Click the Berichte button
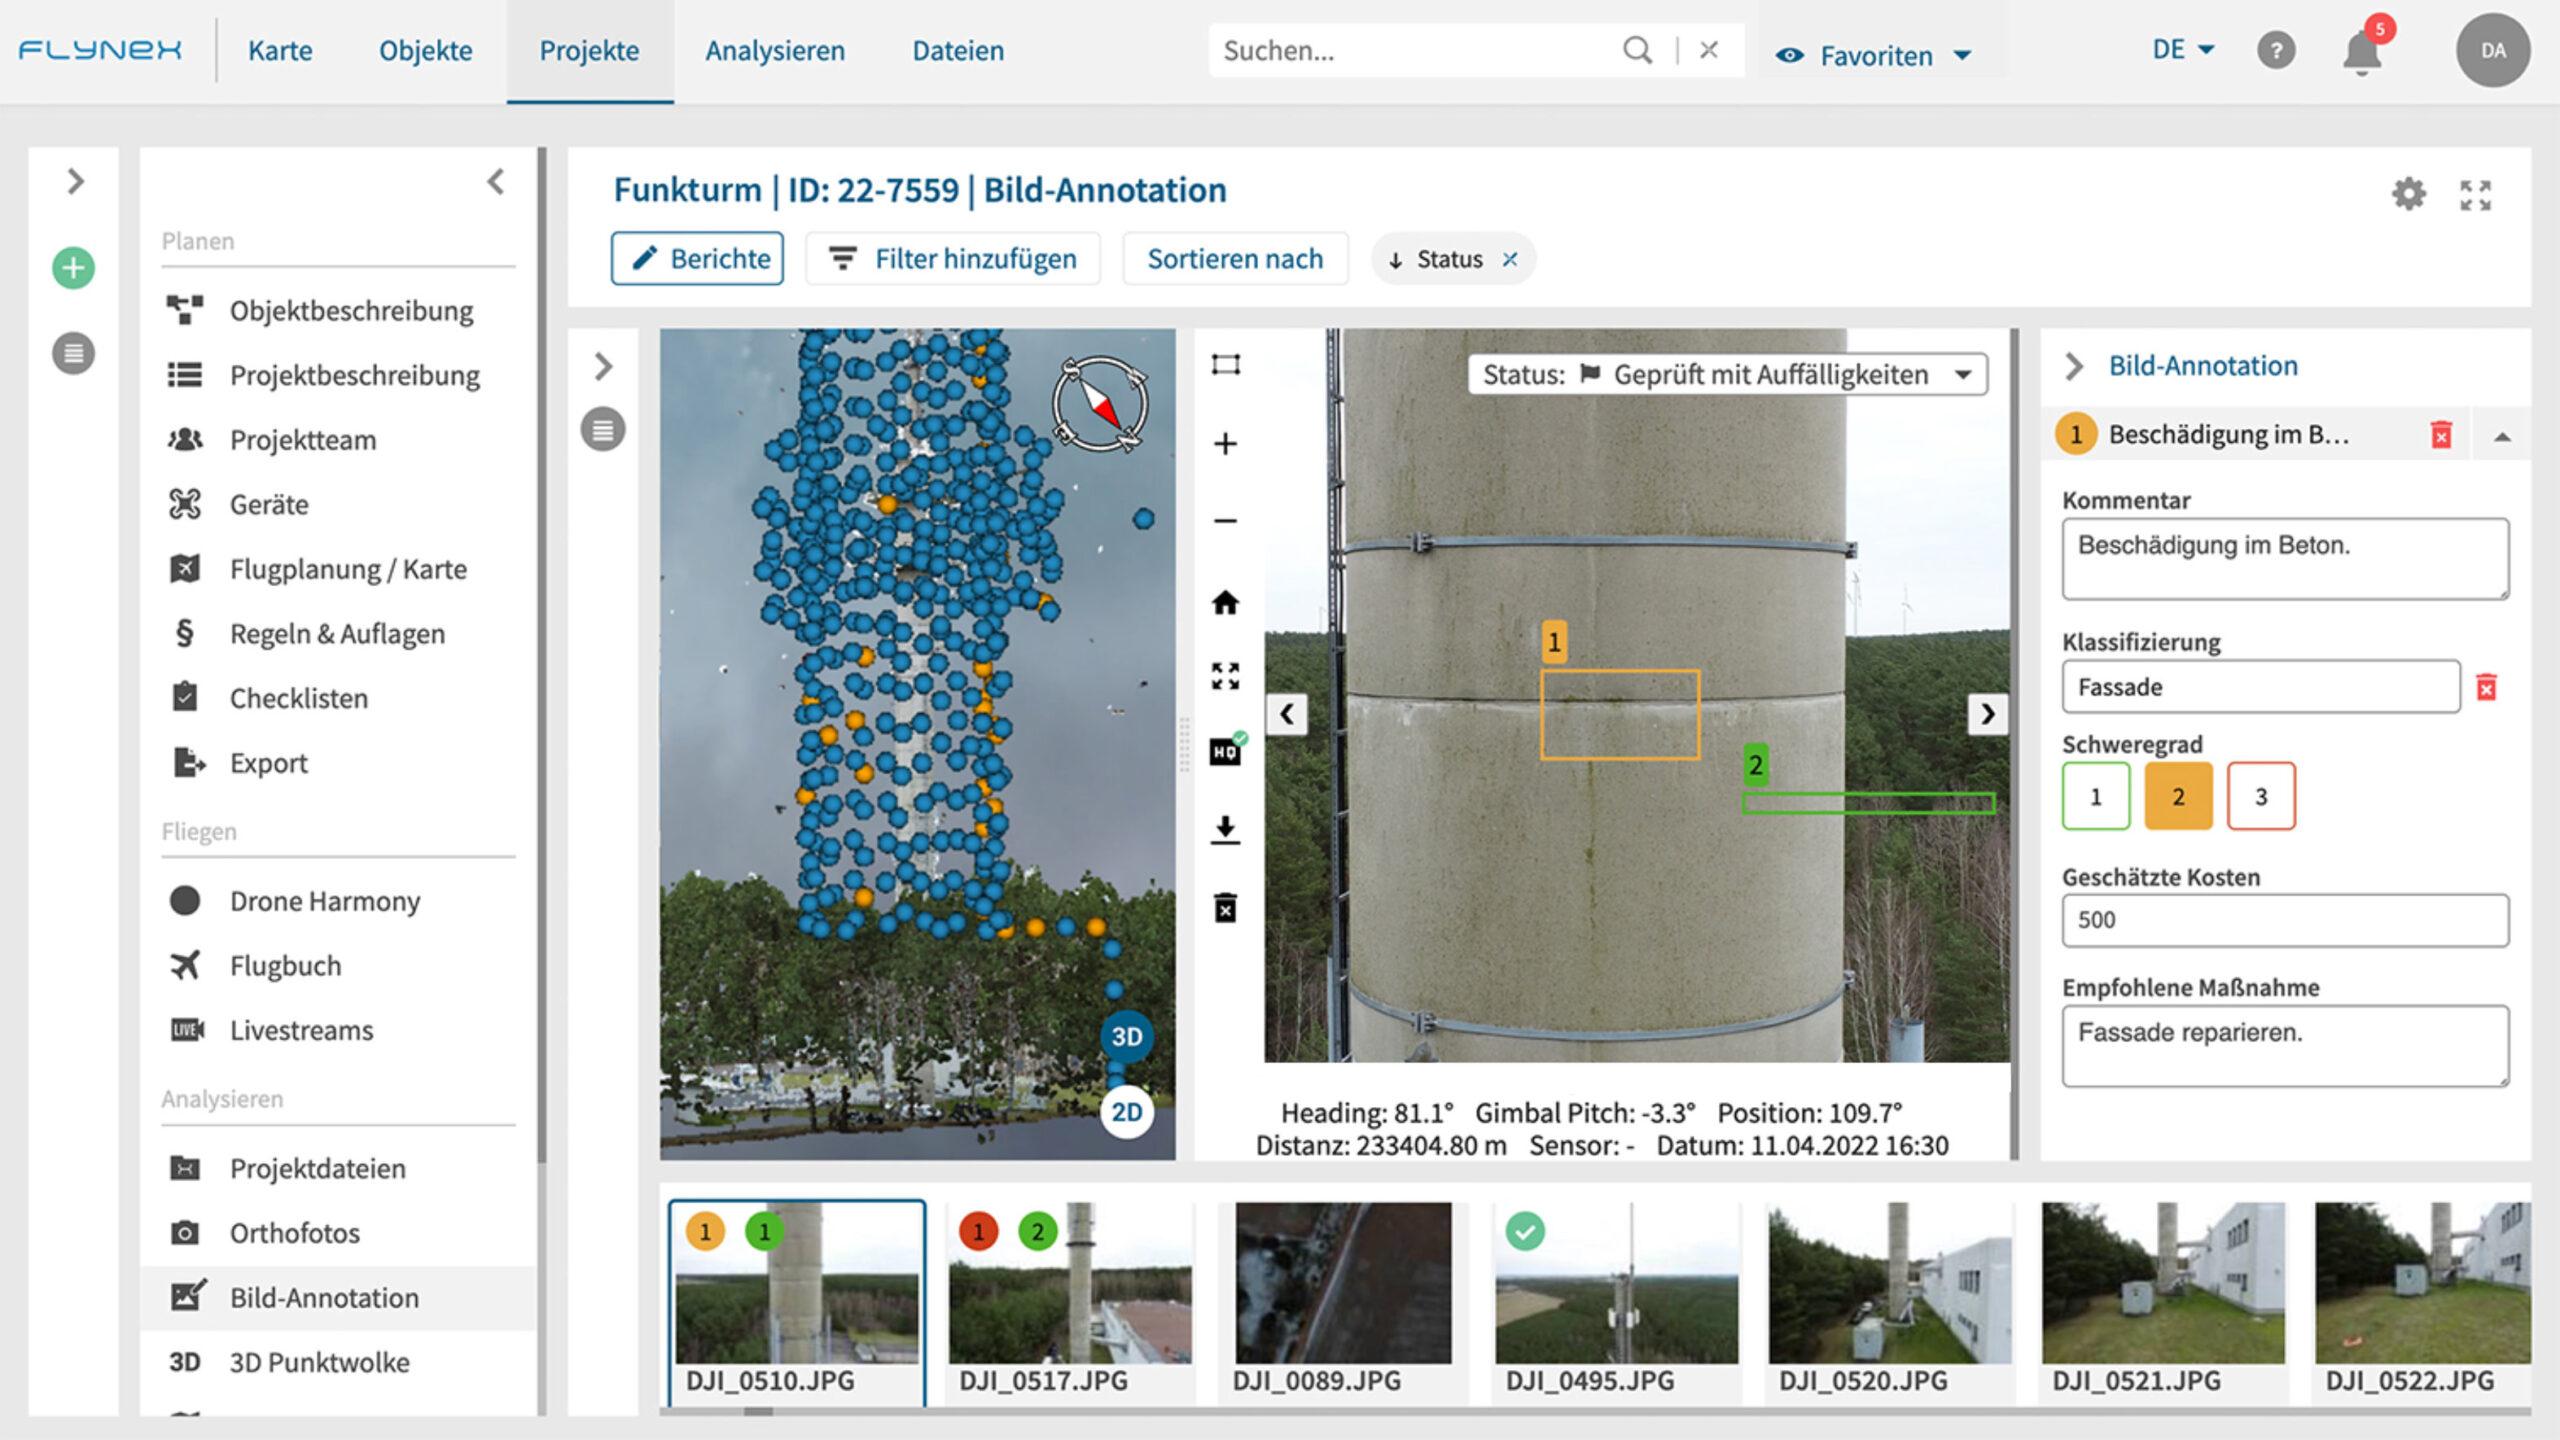Viewport: 2560px width, 1440px height. coord(697,258)
